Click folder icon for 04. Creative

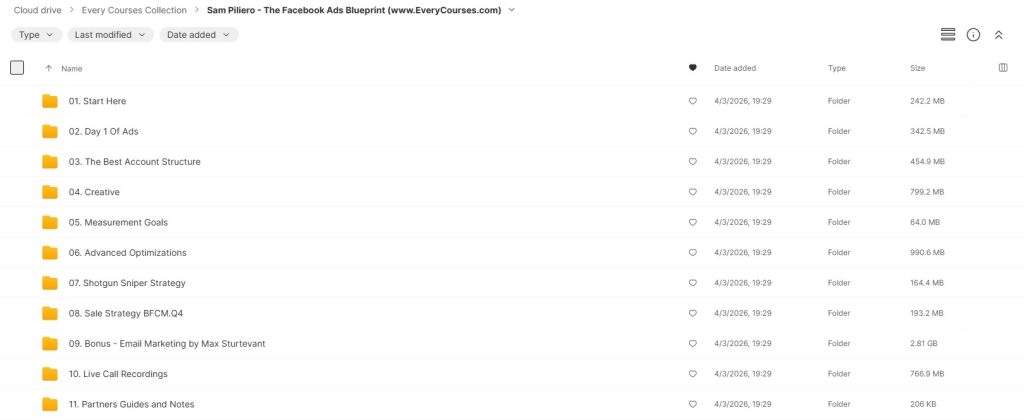coord(50,192)
